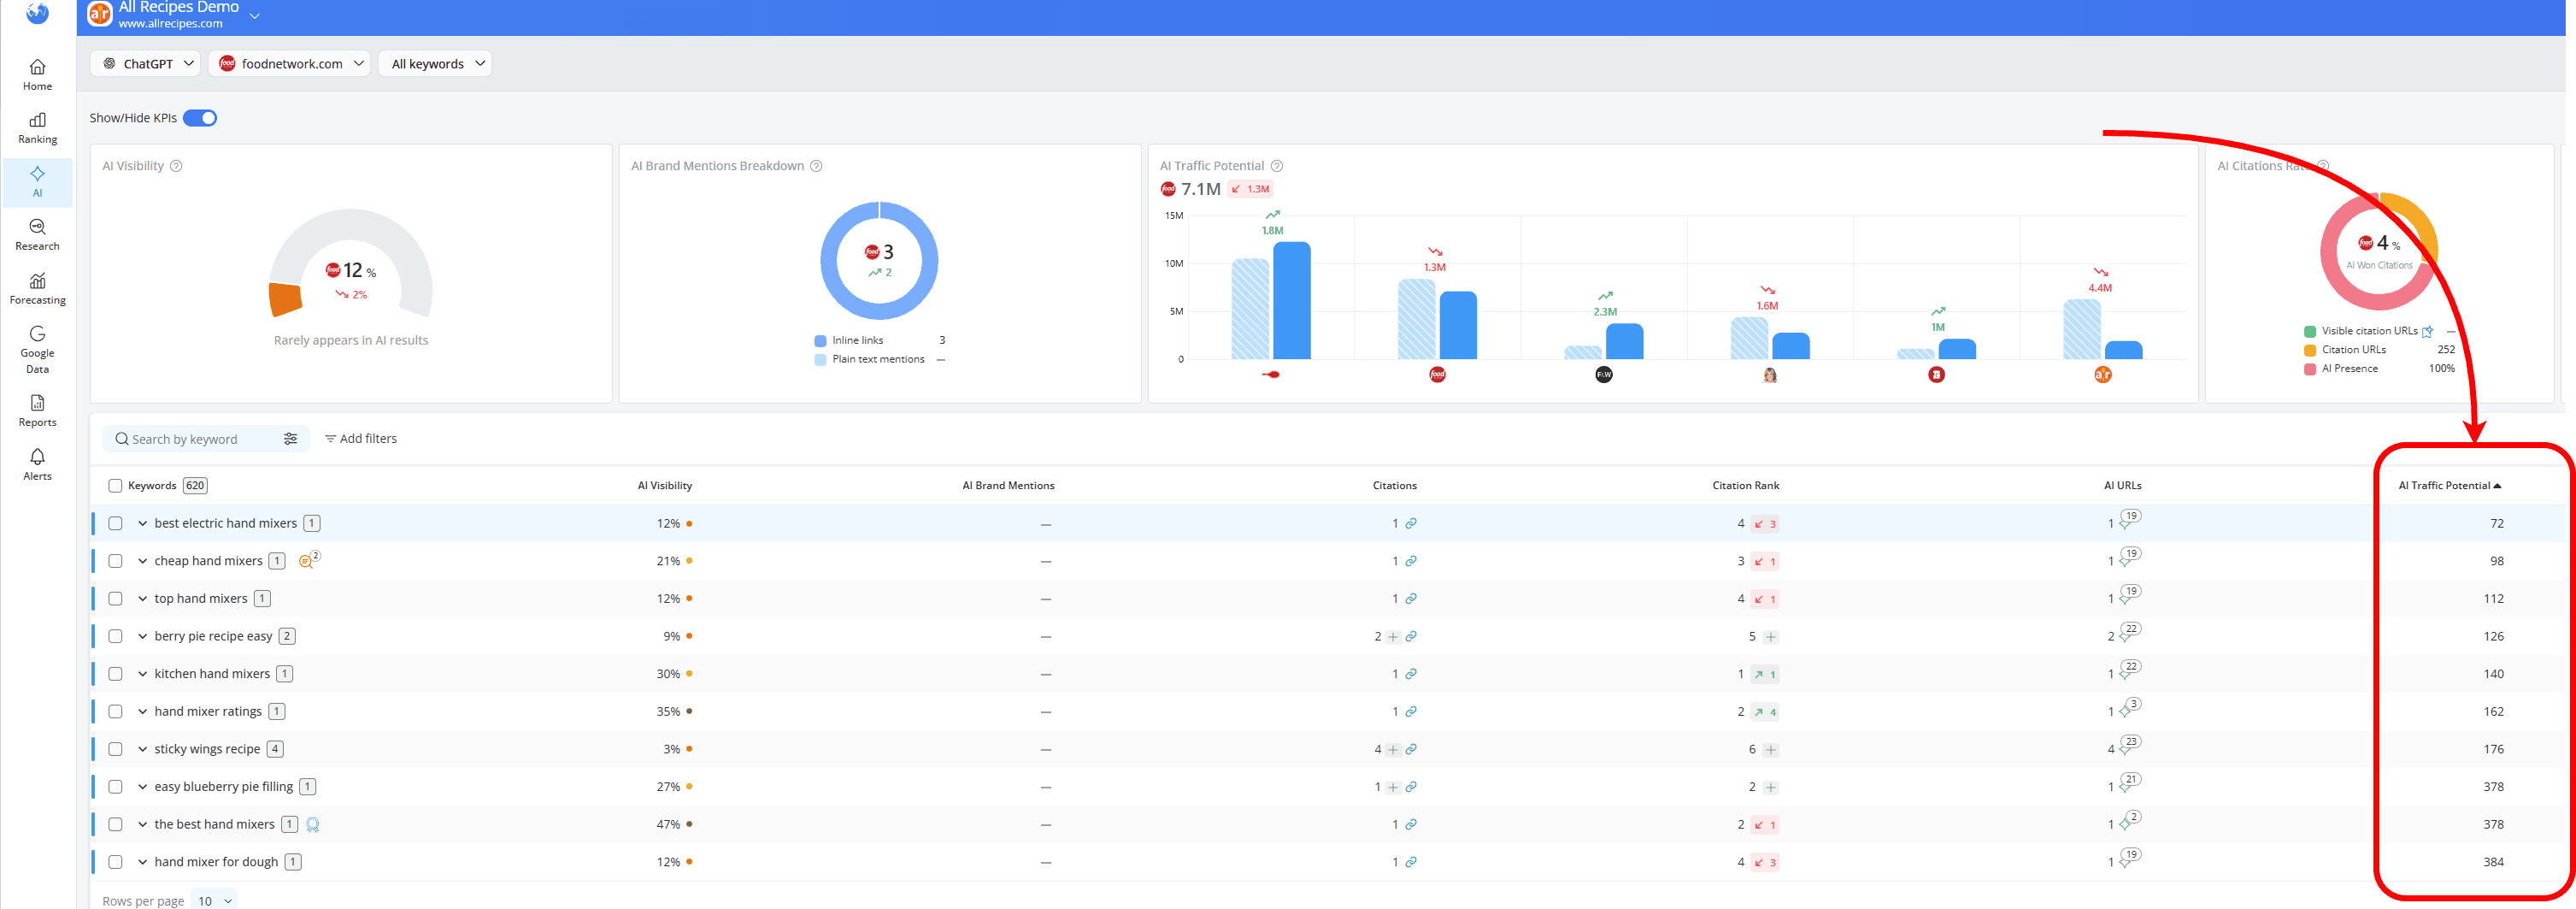
Task: Open the All keywords dropdown
Action: tap(434, 63)
